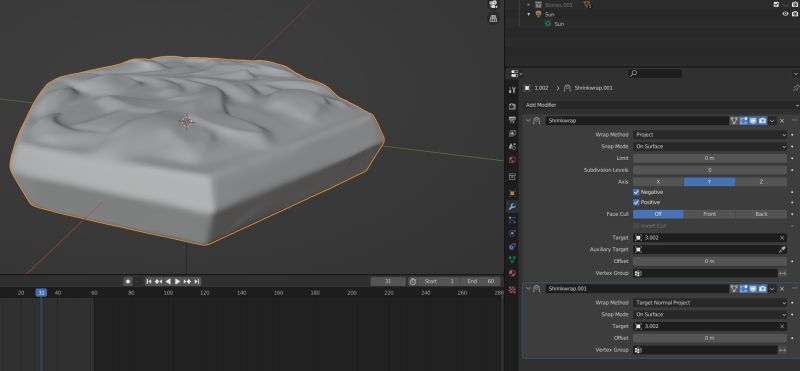Screen dimensions: 800x371
Task: Open the Object Constraints tab
Action: (x=512, y=246)
